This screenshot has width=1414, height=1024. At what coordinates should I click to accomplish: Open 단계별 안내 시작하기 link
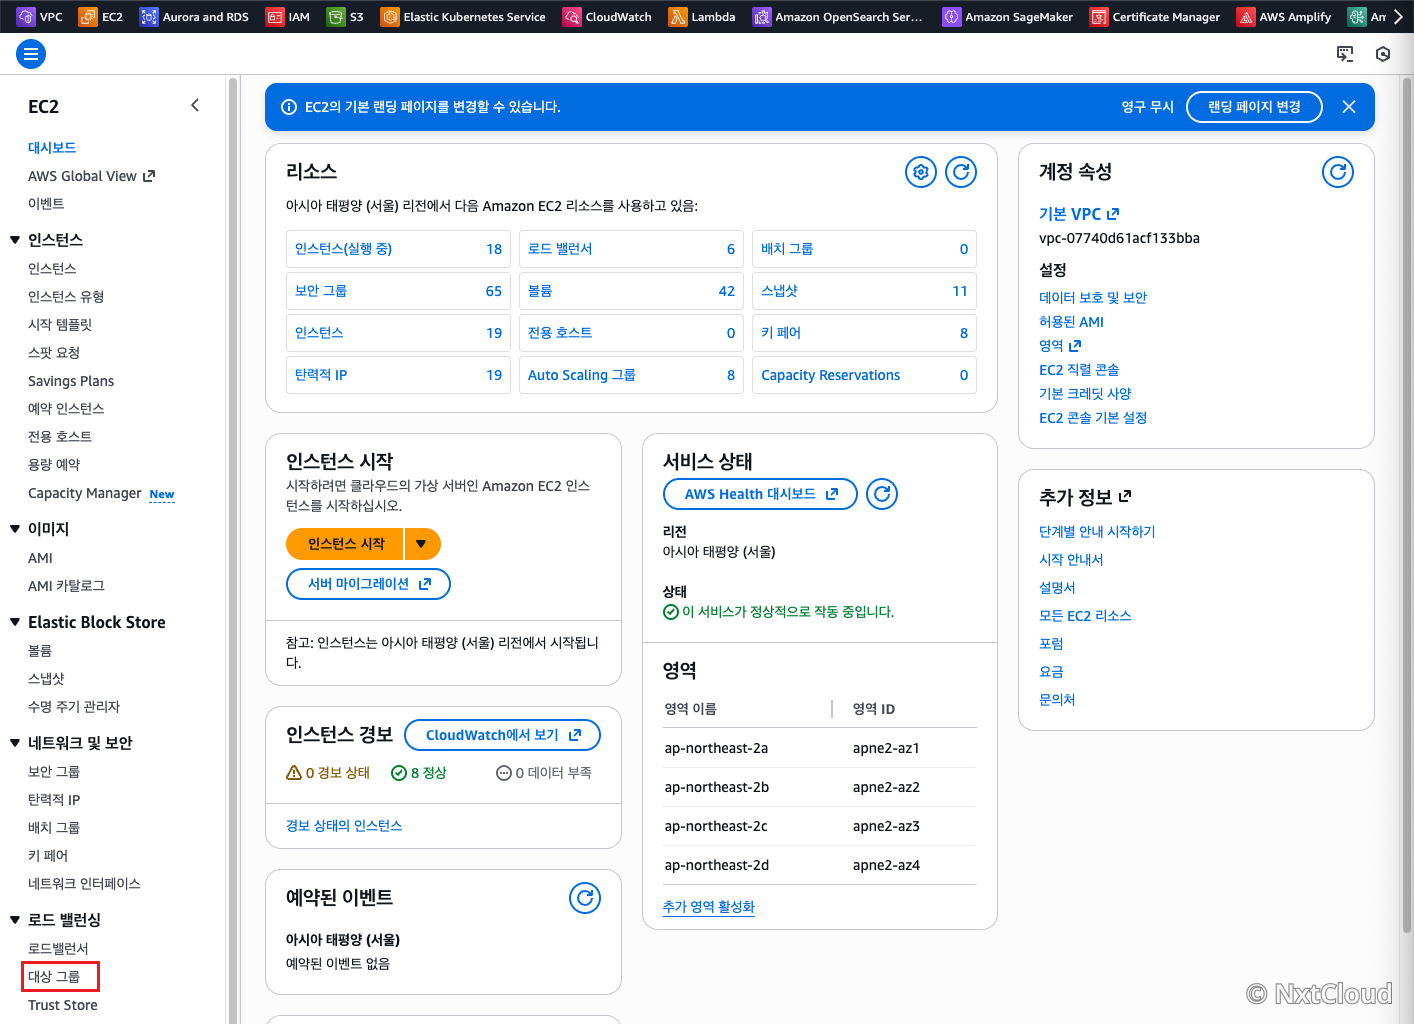point(1097,531)
